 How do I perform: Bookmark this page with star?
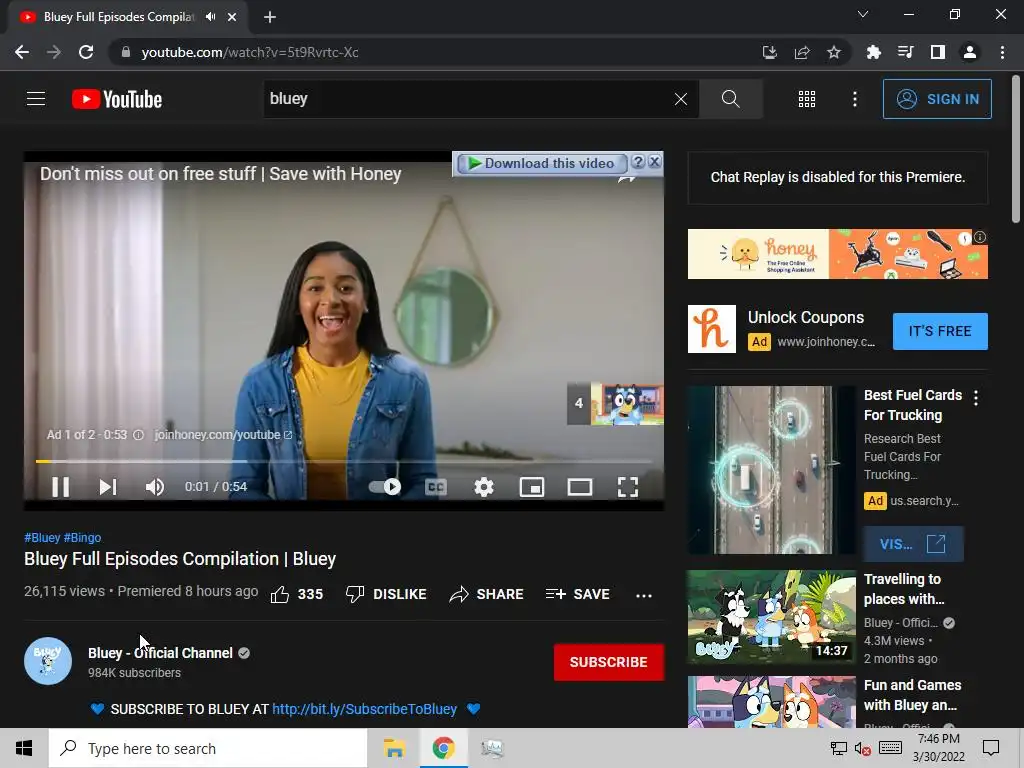pyautogui.click(x=833, y=52)
